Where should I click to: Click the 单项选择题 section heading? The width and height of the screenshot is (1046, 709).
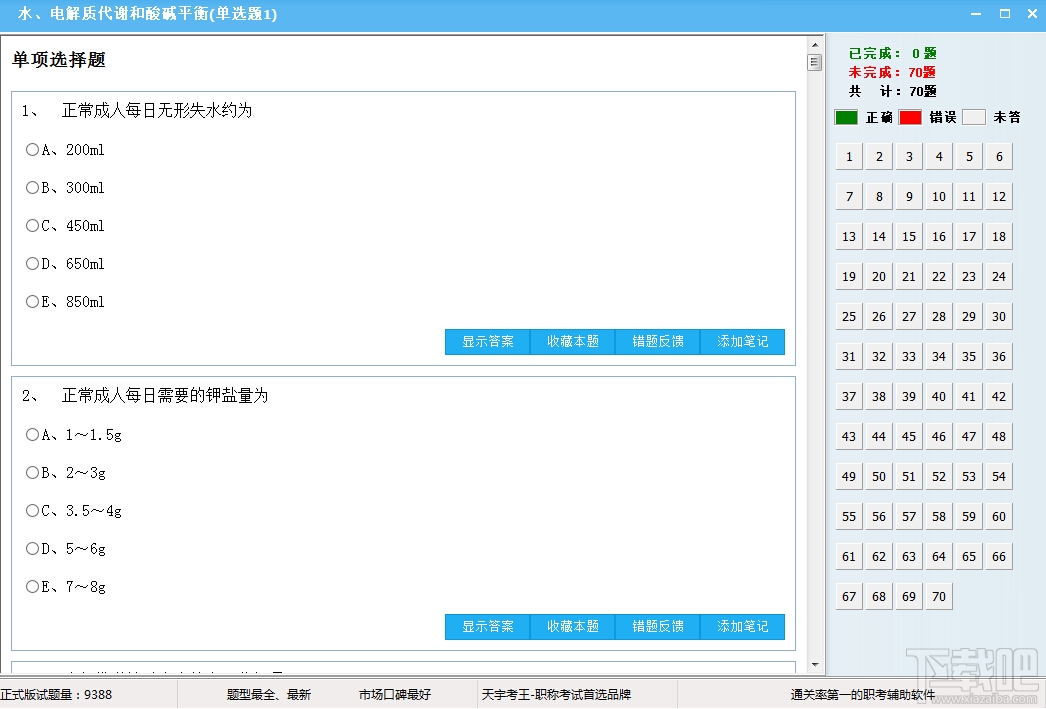(x=59, y=60)
